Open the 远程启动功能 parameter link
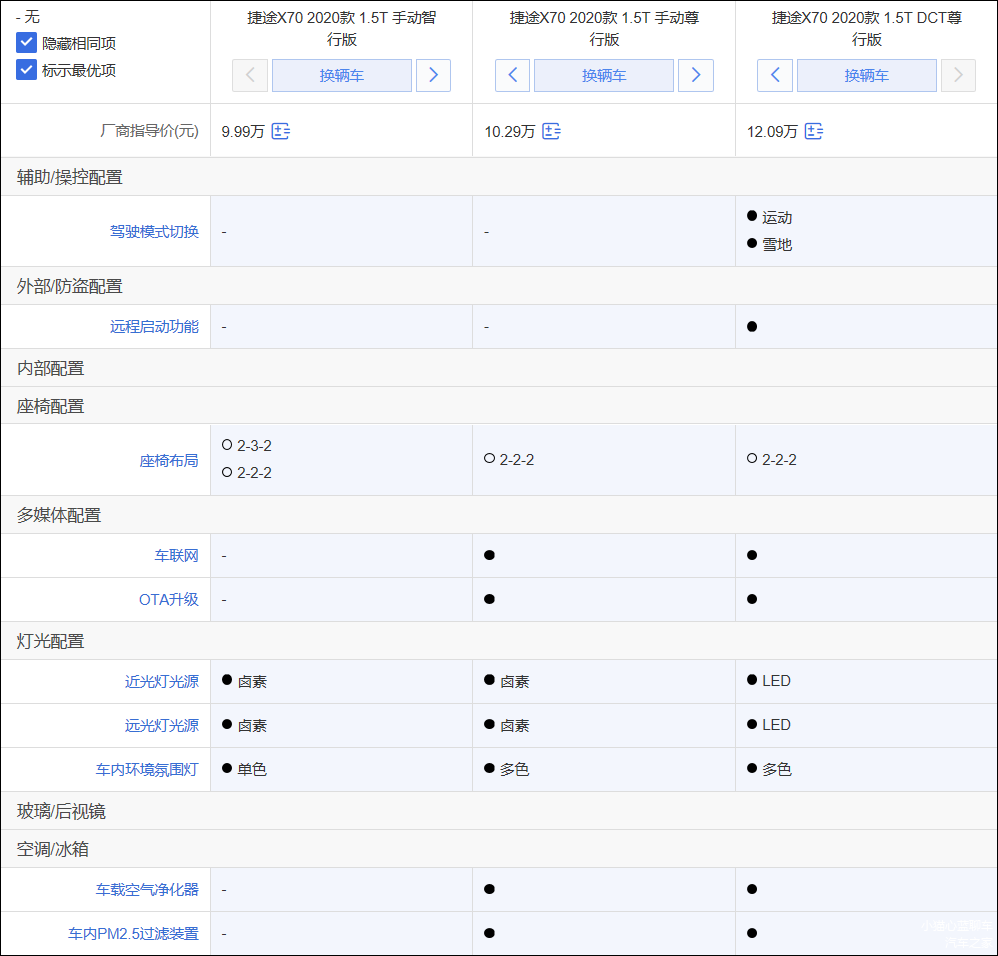The height and width of the screenshot is (956, 998). pyautogui.click(x=154, y=327)
